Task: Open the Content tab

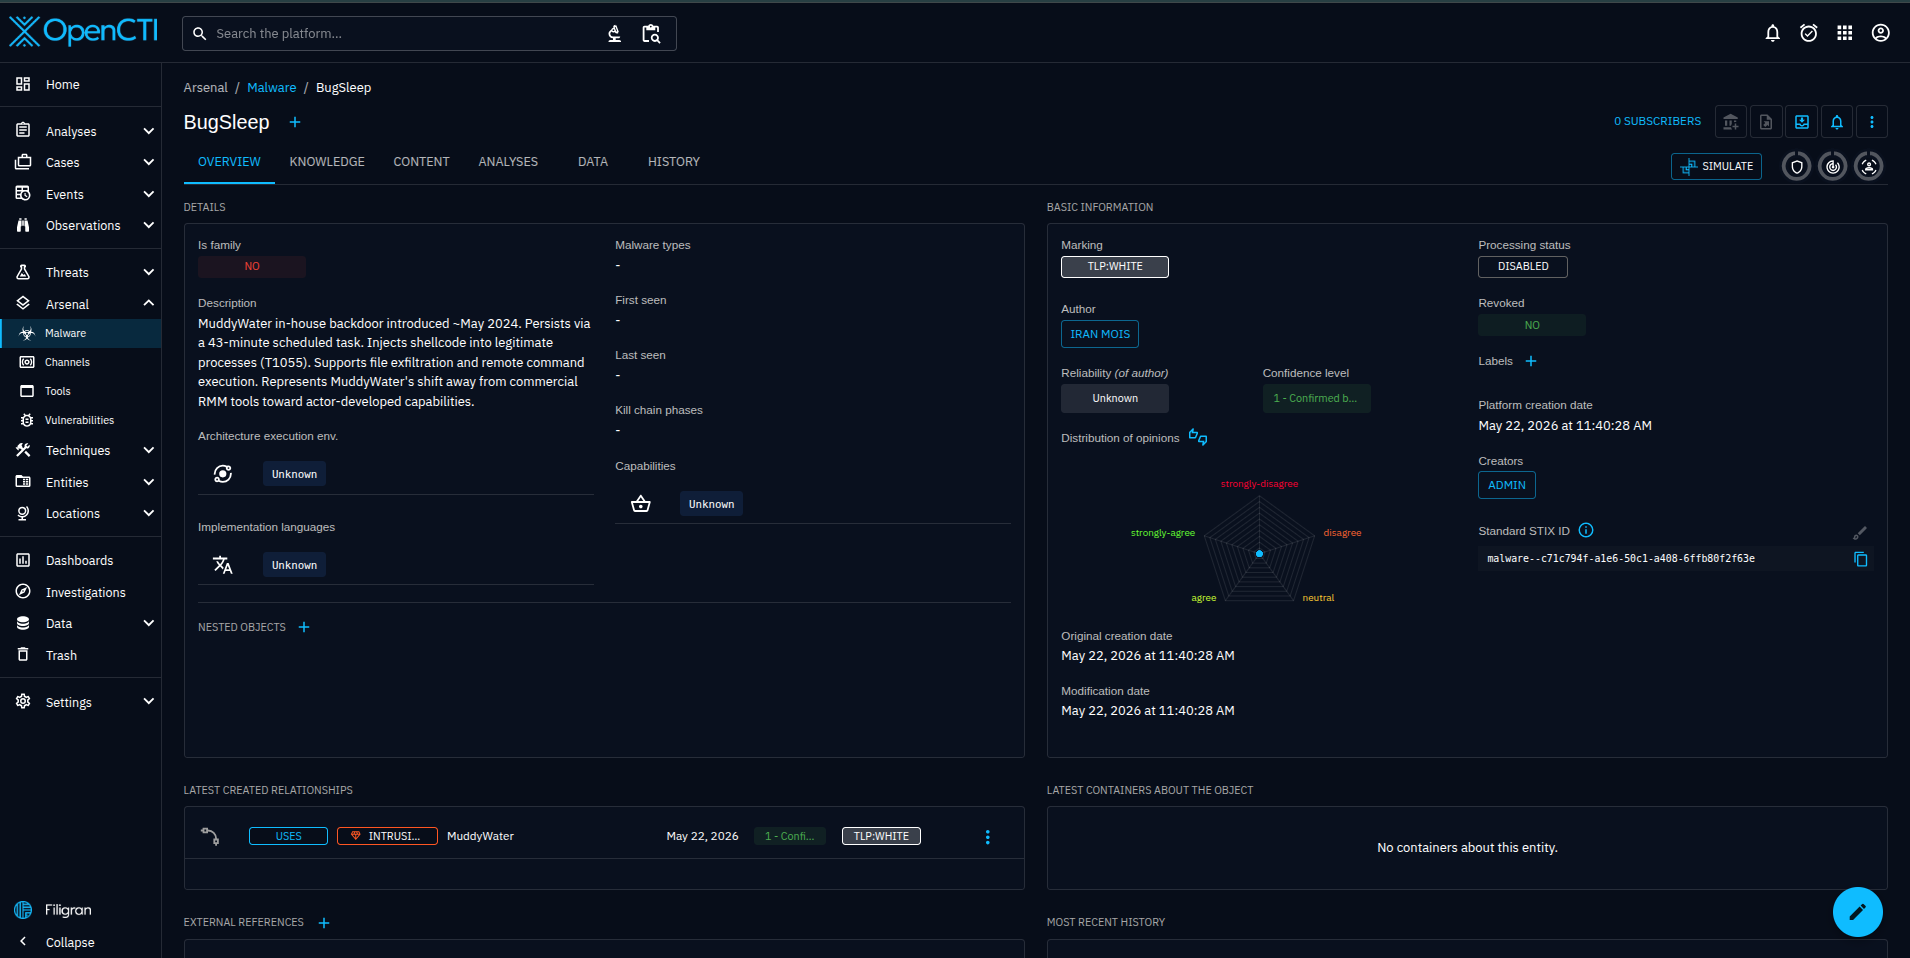Action: 421,162
